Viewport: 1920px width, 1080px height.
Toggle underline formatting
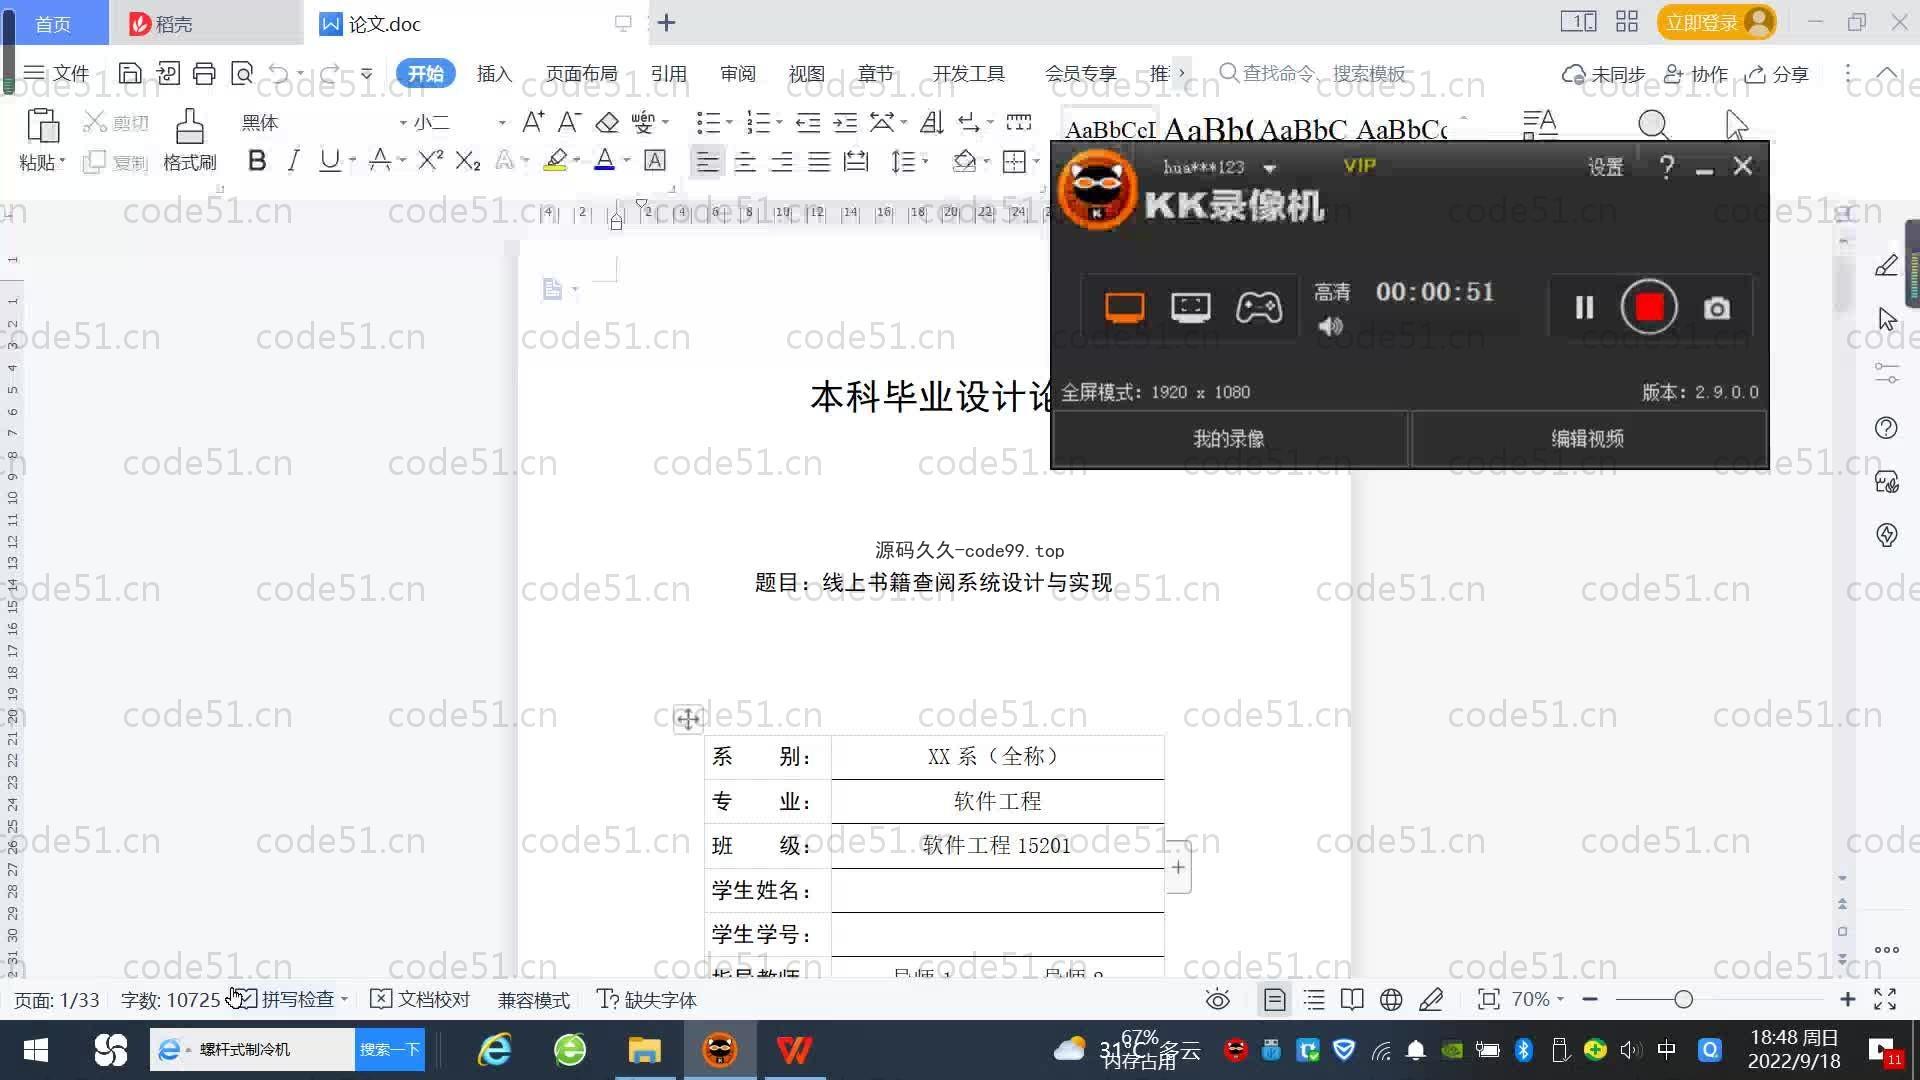point(329,161)
